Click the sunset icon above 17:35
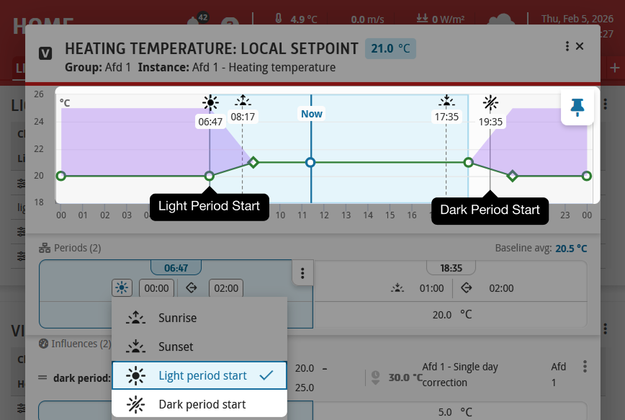625x420 pixels. pos(447,101)
